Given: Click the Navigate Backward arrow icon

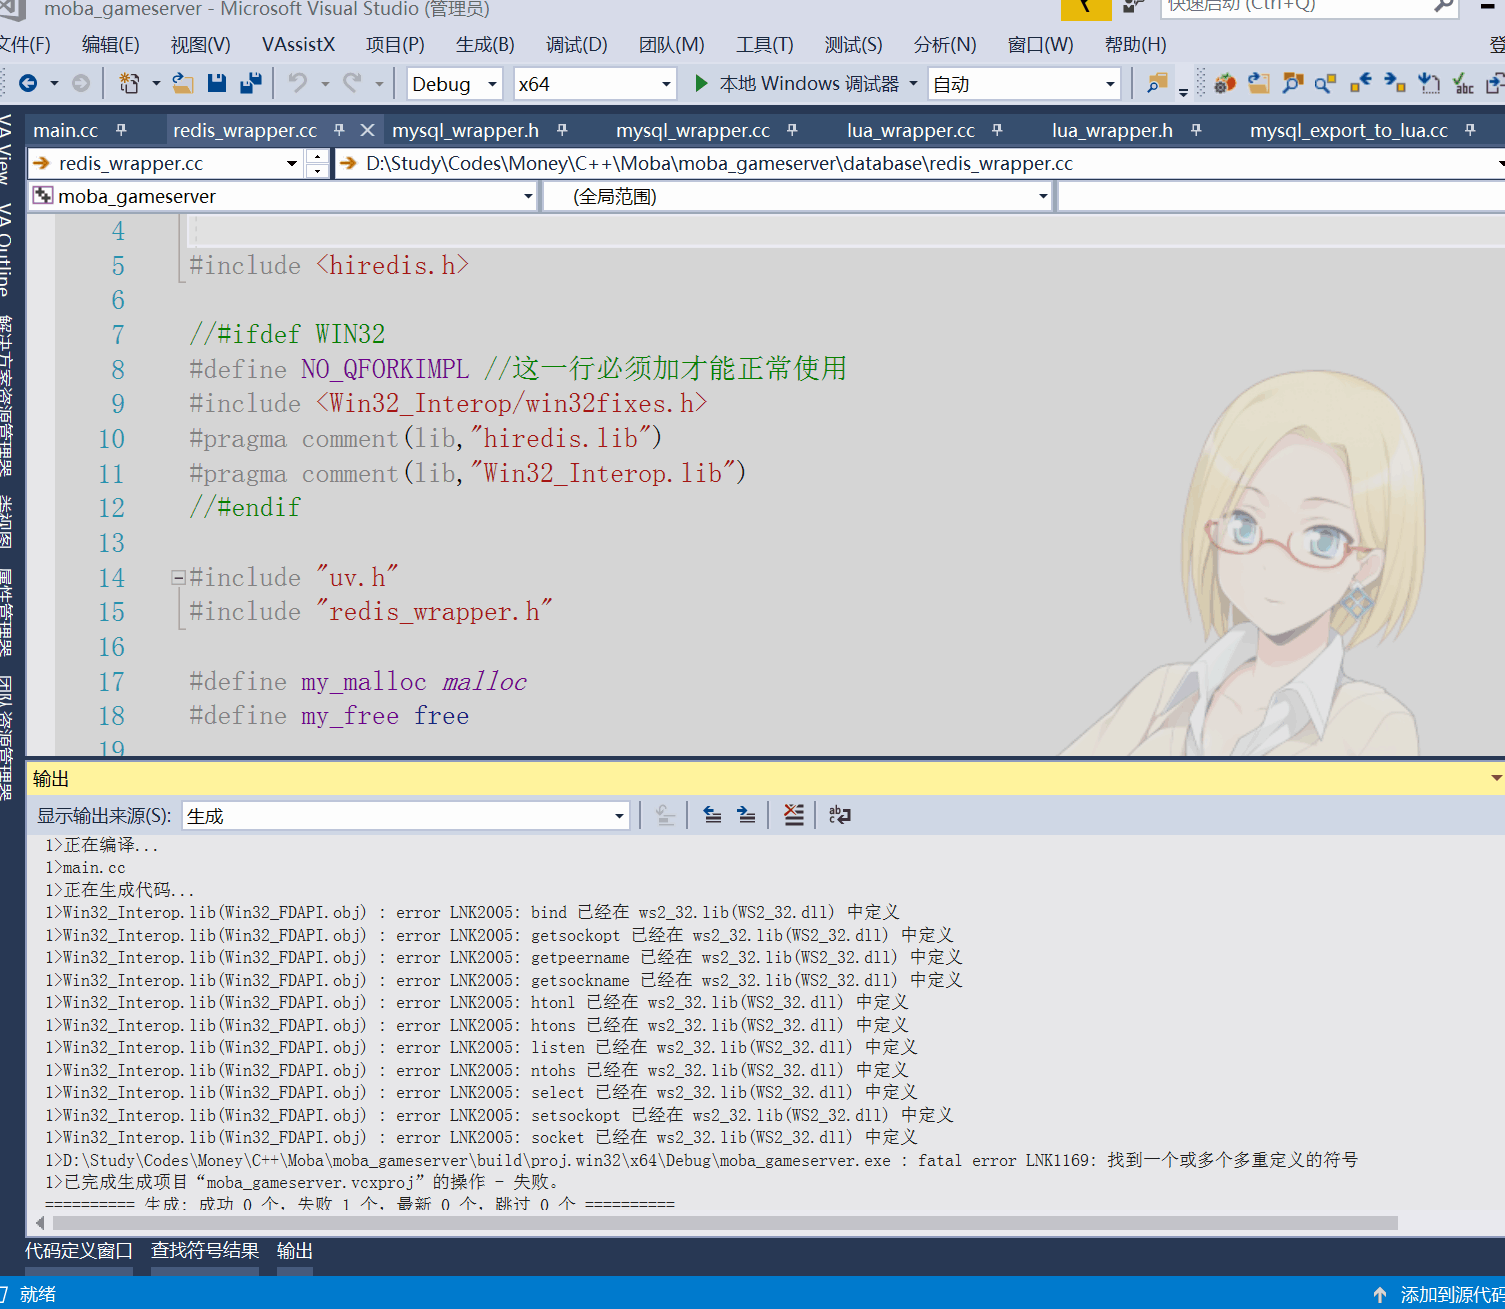Looking at the screenshot, I should [28, 84].
